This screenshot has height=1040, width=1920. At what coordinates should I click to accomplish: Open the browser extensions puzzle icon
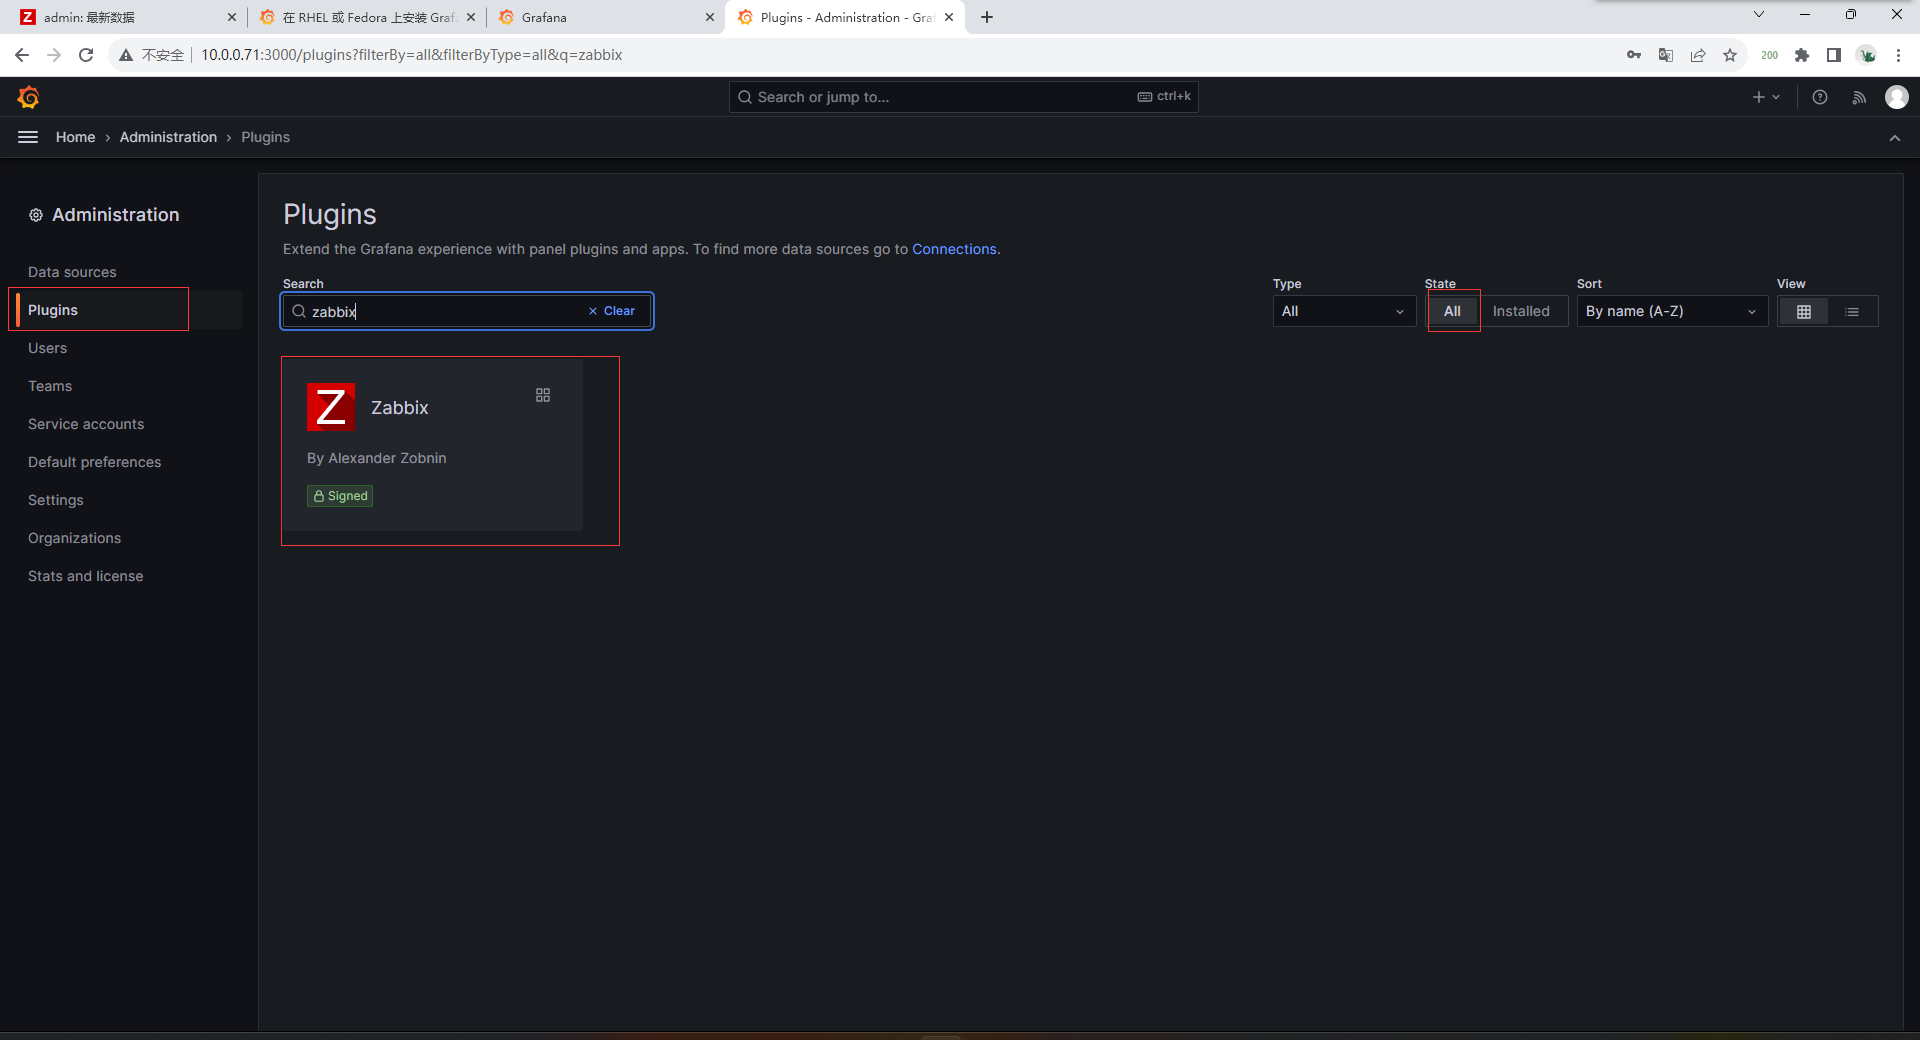click(x=1802, y=55)
